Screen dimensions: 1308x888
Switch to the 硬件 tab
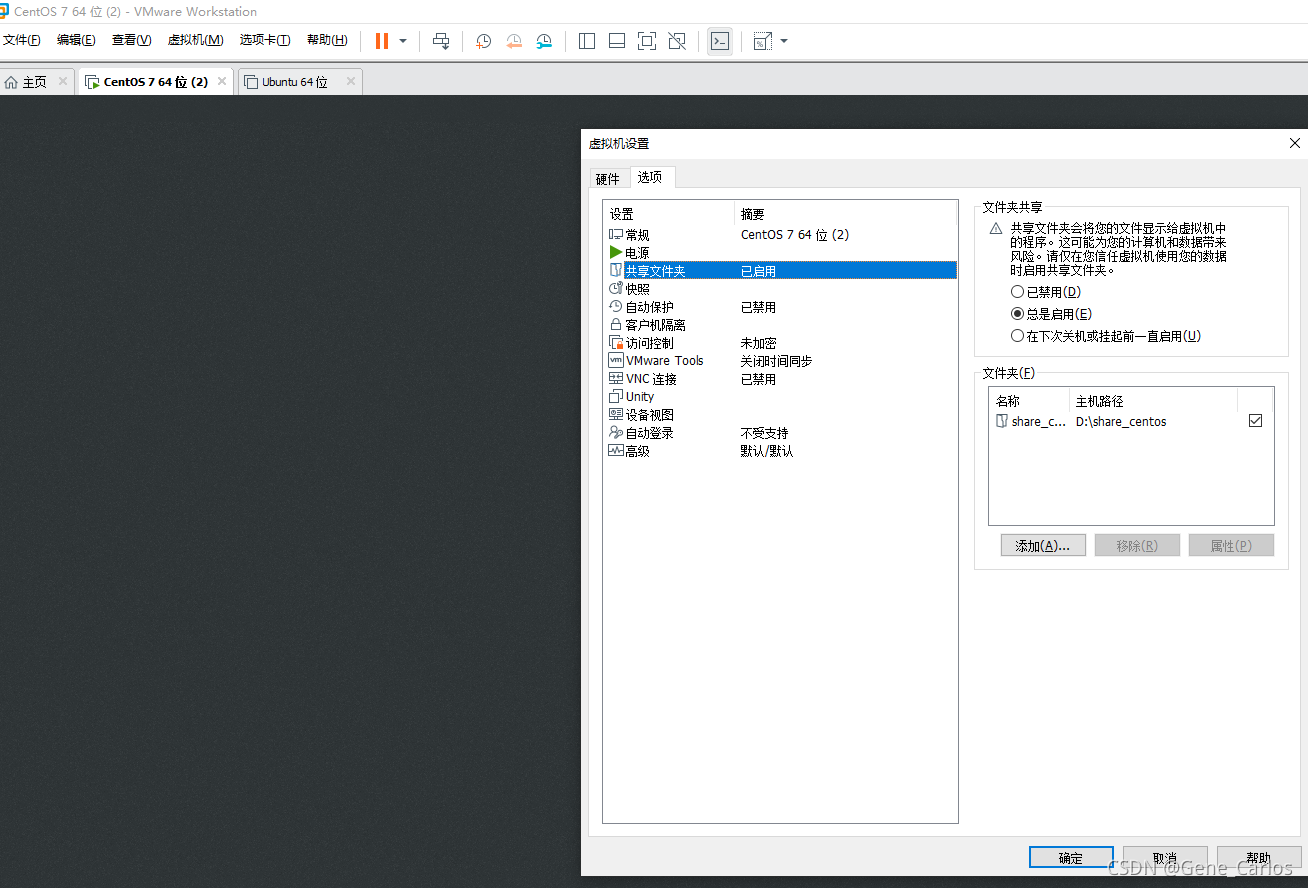pyautogui.click(x=608, y=179)
